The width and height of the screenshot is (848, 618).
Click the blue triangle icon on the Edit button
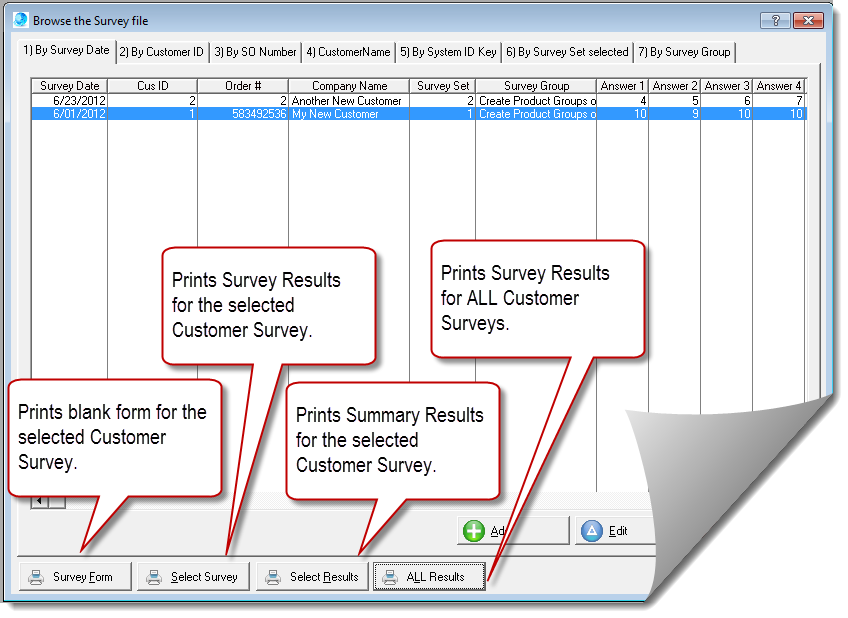[593, 531]
